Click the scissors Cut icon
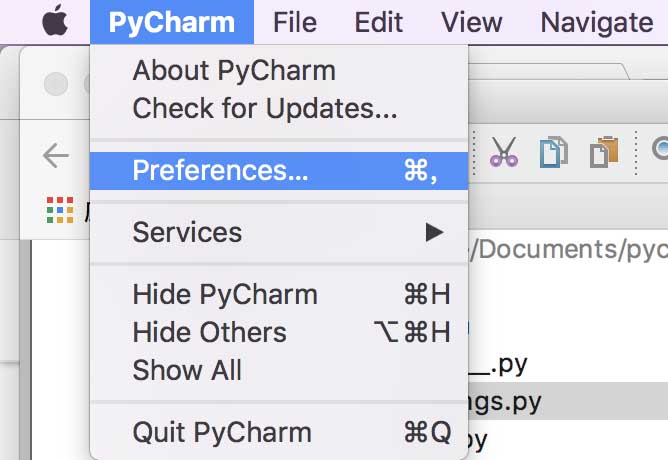This screenshot has width=668, height=460. click(x=504, y=152)
